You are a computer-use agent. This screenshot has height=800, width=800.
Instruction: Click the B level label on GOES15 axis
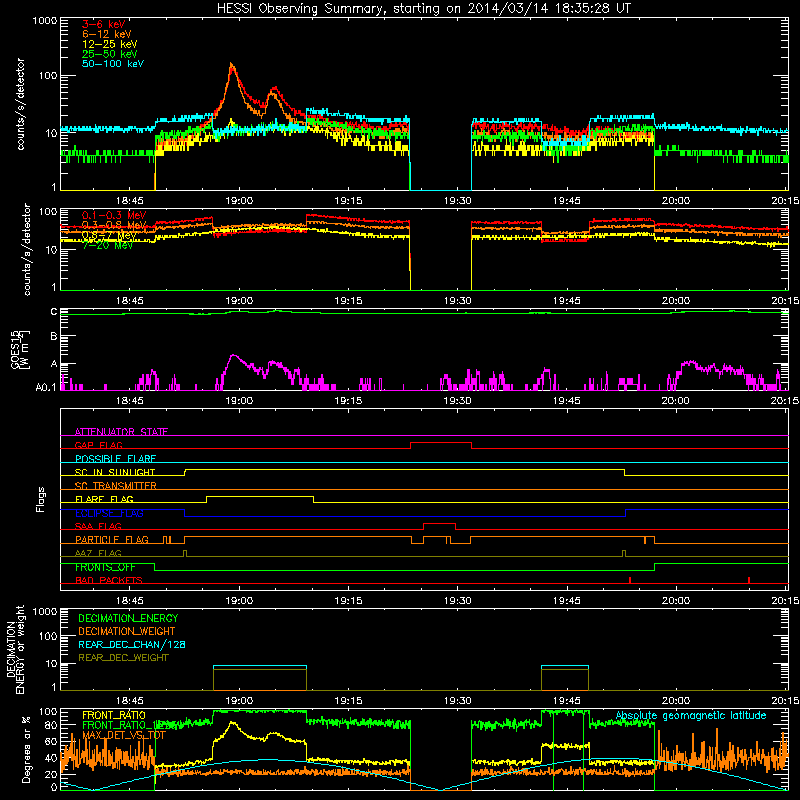coord(54,336)
